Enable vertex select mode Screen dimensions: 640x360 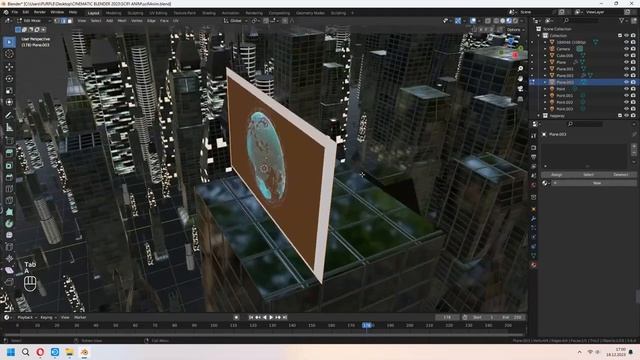point(57,20)
